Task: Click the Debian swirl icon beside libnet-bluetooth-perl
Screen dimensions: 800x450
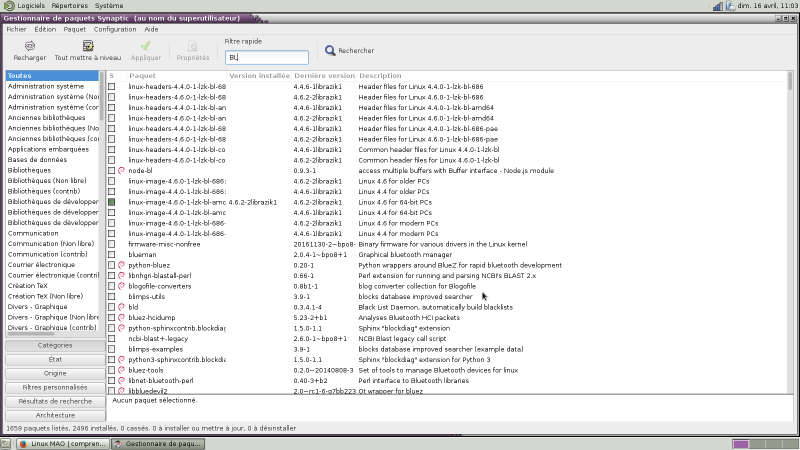Action: [121, 381]
